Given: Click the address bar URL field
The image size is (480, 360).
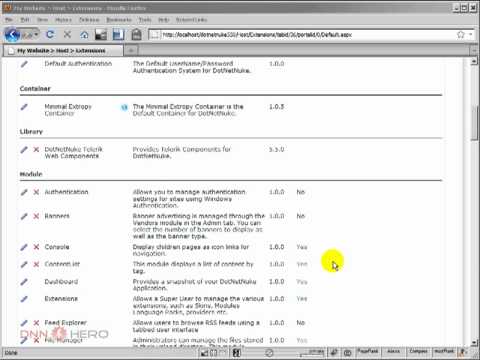Looking at the screenshot, I should click(x=307, y=34).
